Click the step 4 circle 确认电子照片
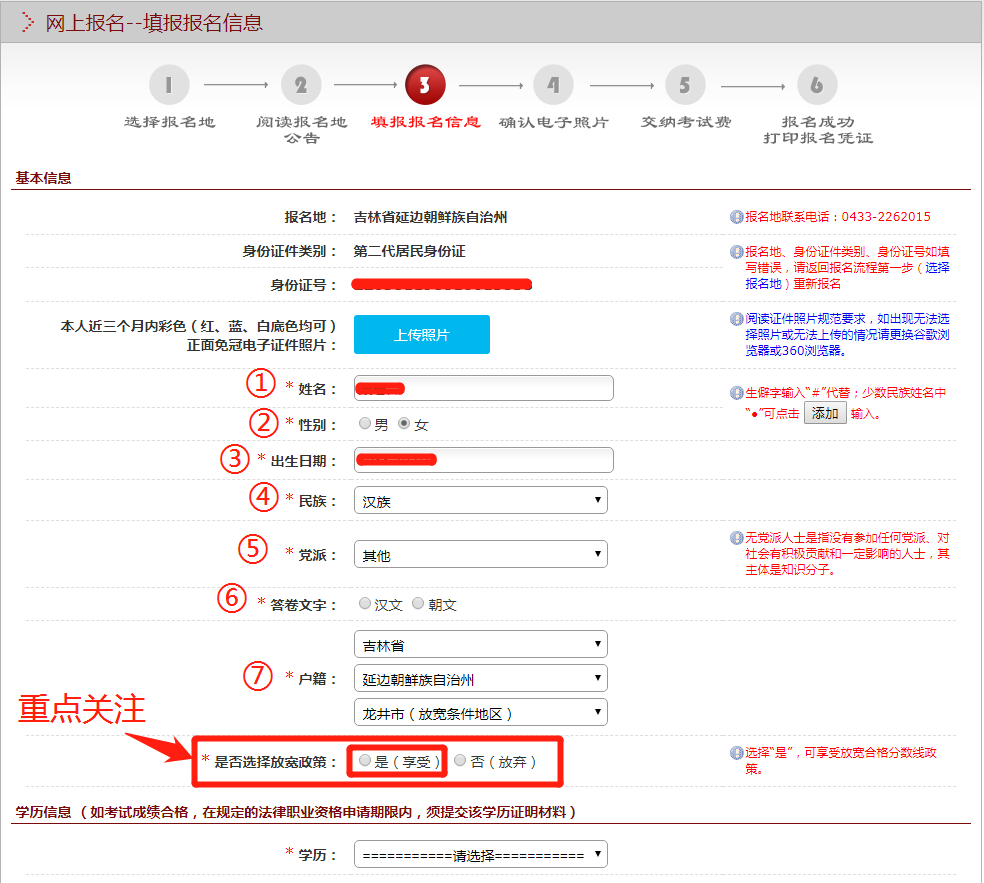The height and width of the screenshot is (883, 984). pos(553,85)
